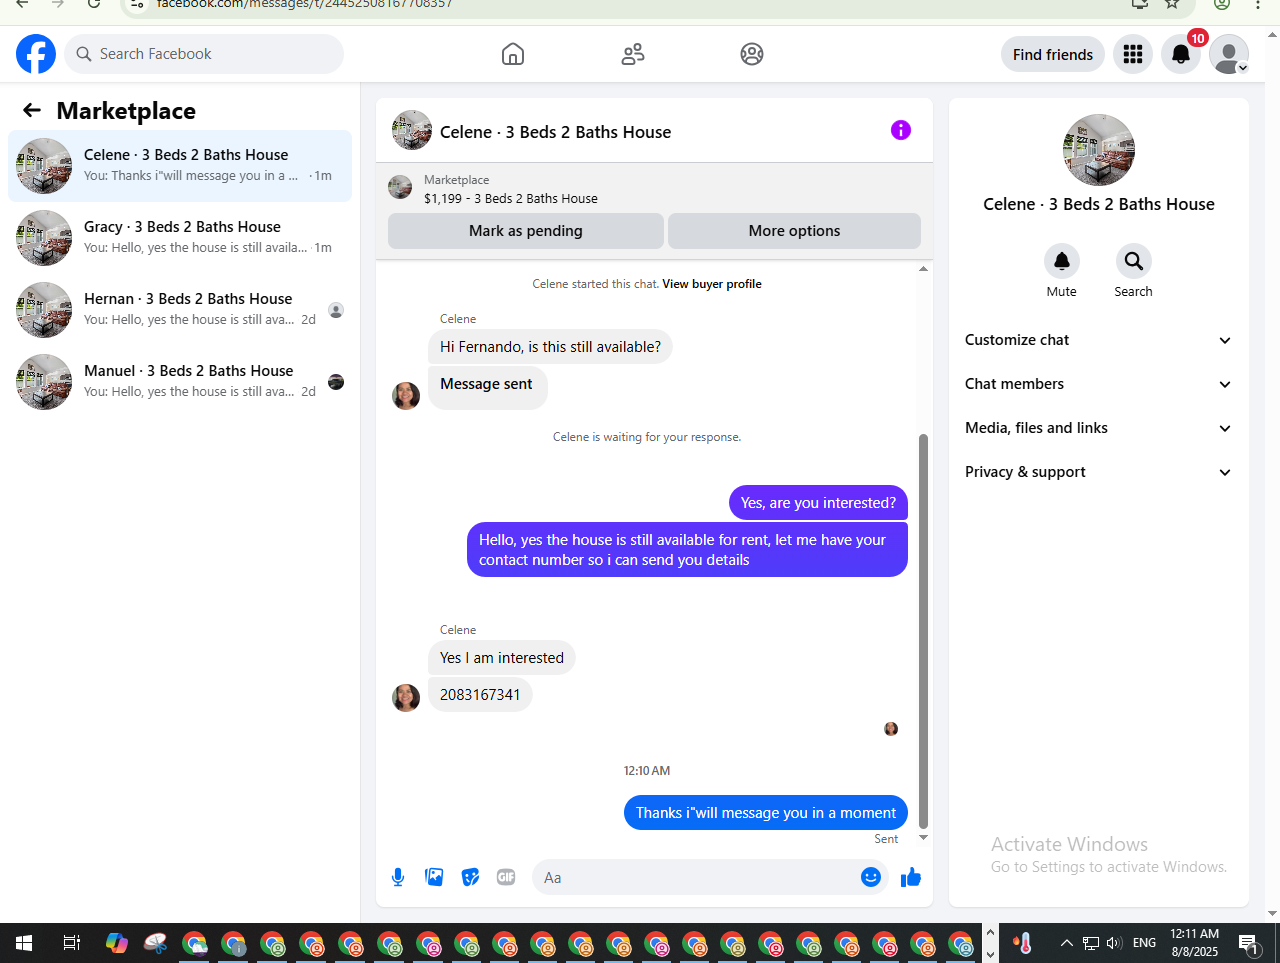
Task: Select the Celene conversation in list
Action: click(180, 166)
